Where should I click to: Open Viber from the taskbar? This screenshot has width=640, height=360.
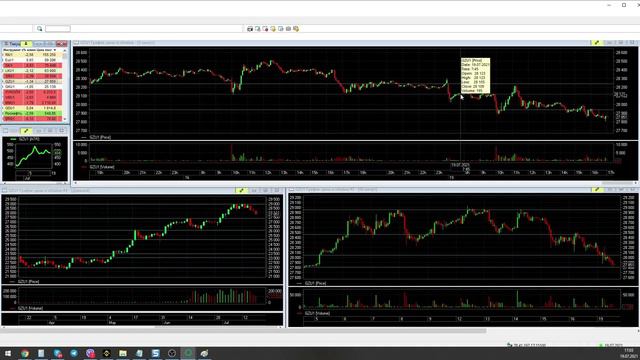tap(90, 353)
